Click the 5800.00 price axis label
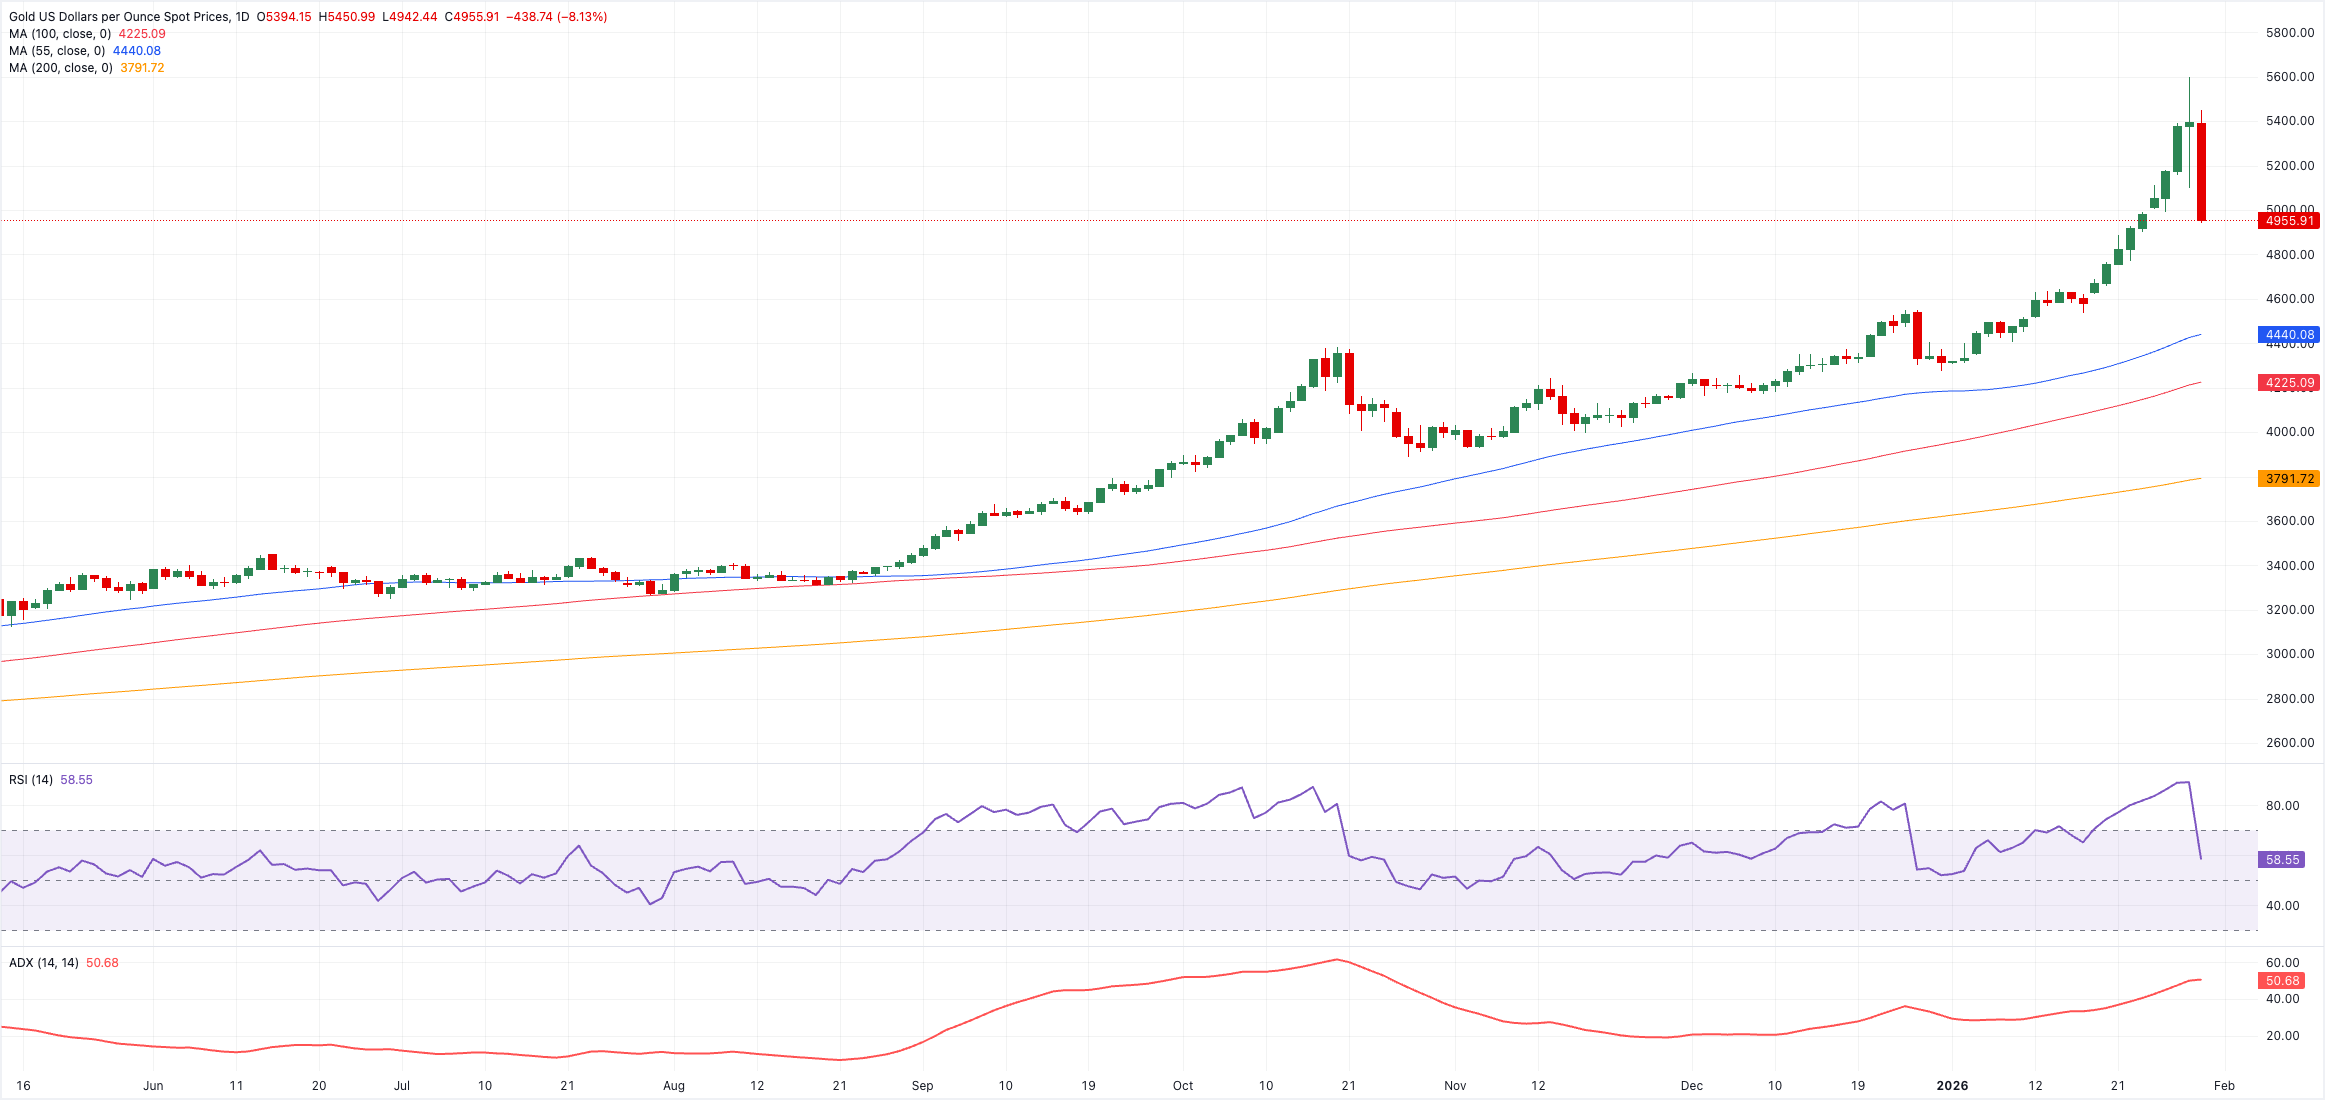 pos(2289,33)
